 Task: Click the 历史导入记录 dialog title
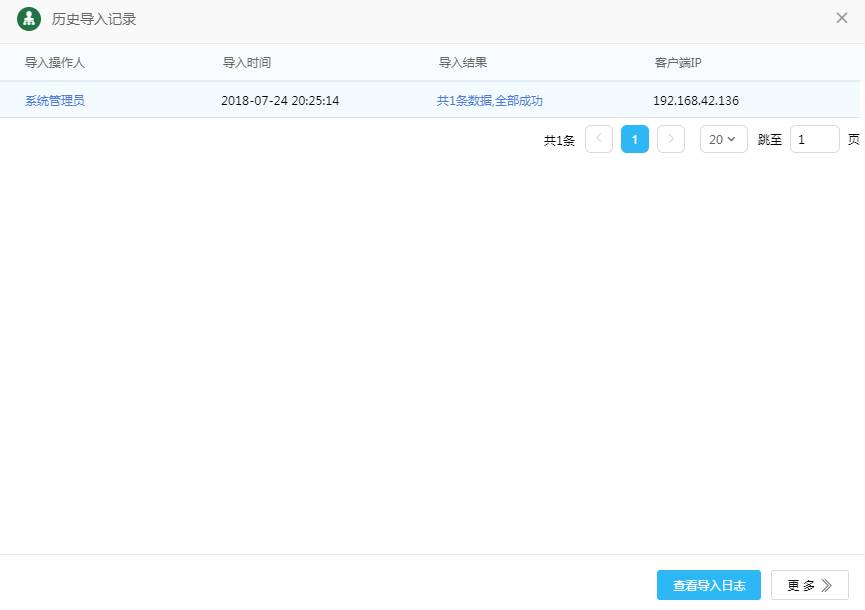(94, 19)
